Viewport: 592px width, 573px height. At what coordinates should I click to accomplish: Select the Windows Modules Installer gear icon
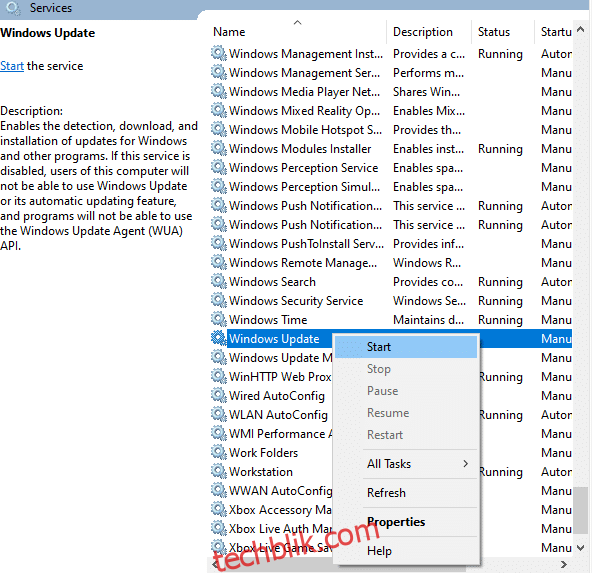pyautogui.click(x=219, y=148)
